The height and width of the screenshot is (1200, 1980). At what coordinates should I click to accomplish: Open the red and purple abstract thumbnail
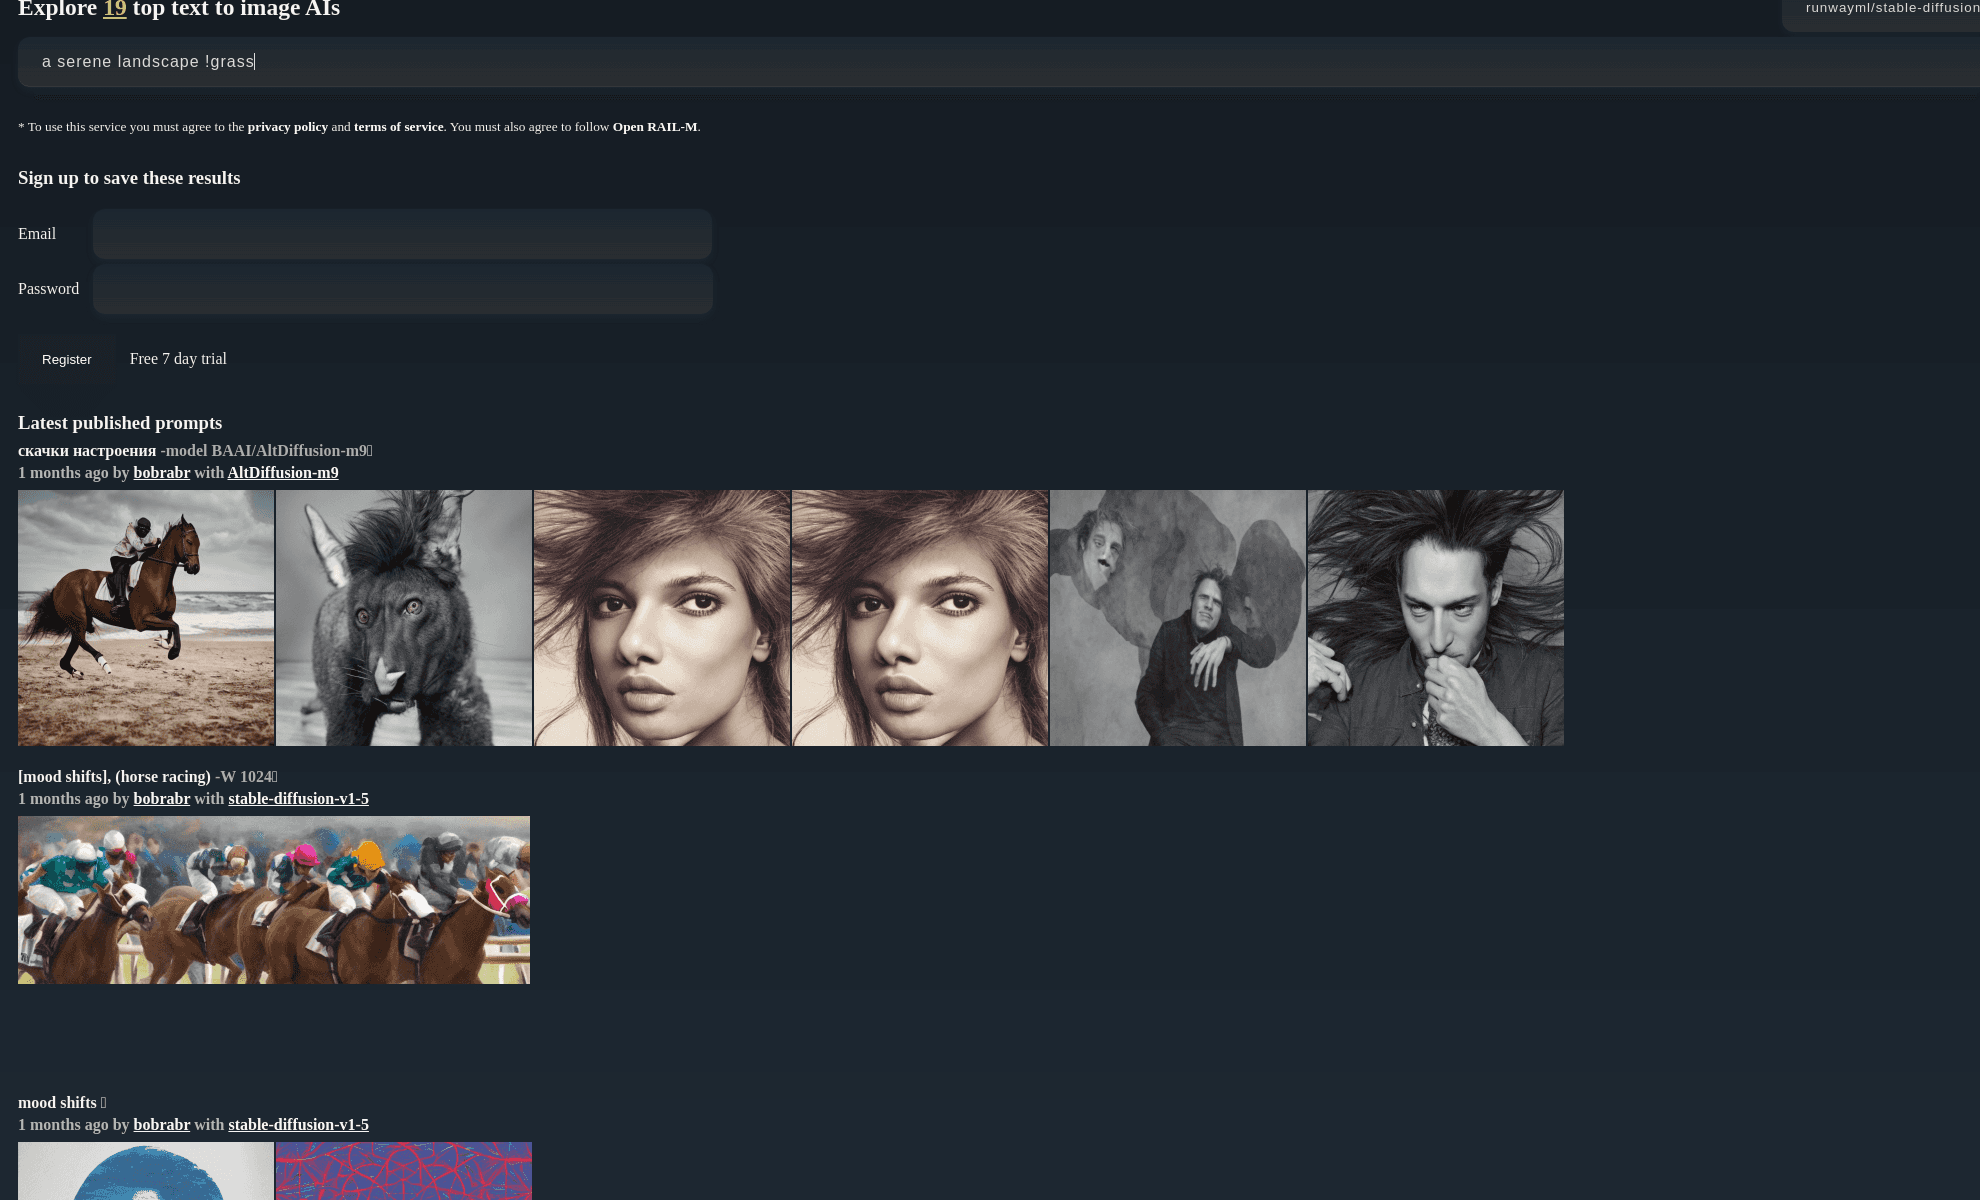point(404,1171)
